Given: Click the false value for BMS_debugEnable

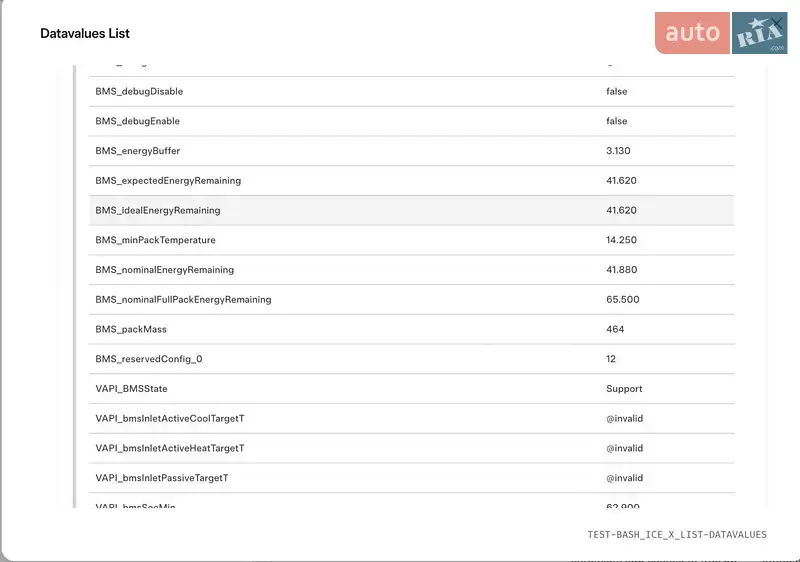Looking at the screenshot, I should (616, 121).
